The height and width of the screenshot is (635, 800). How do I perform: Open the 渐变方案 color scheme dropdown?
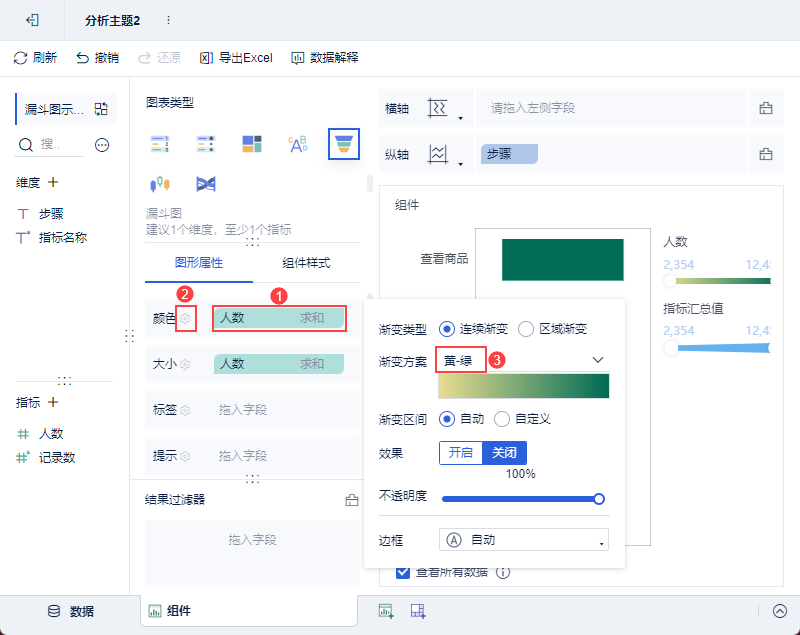[598, 359]
